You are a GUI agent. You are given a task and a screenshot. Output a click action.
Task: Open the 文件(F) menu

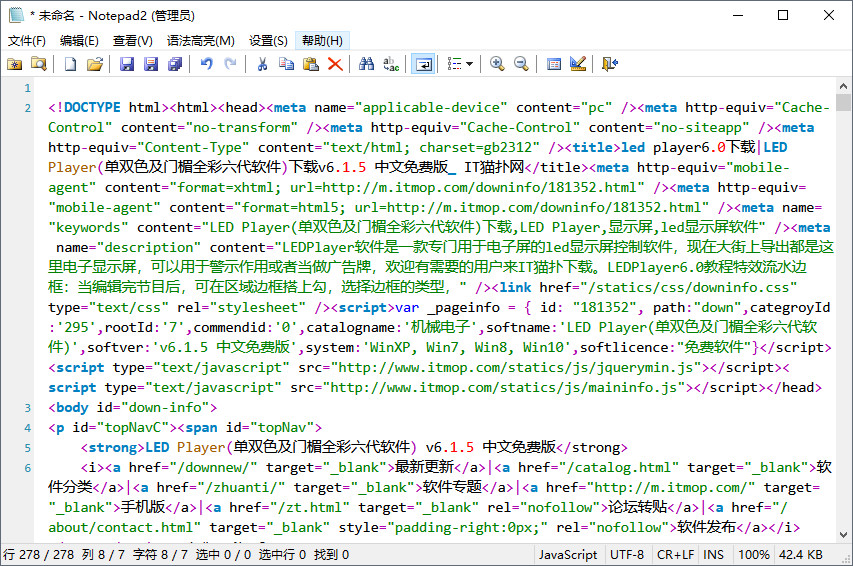pos(27,41)
